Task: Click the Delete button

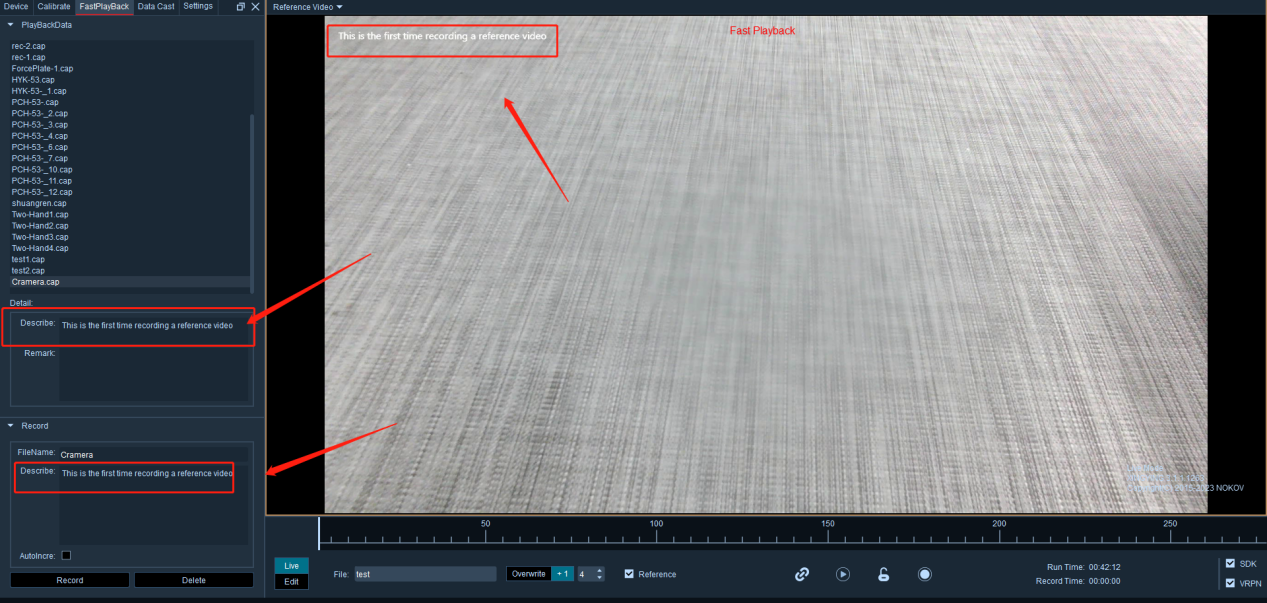Action: click(194, 580)
